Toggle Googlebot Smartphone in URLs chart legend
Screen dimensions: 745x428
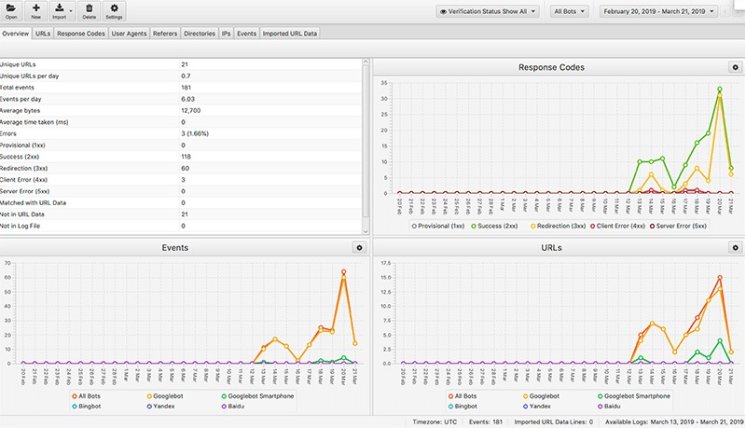click(x=634, y=396)
